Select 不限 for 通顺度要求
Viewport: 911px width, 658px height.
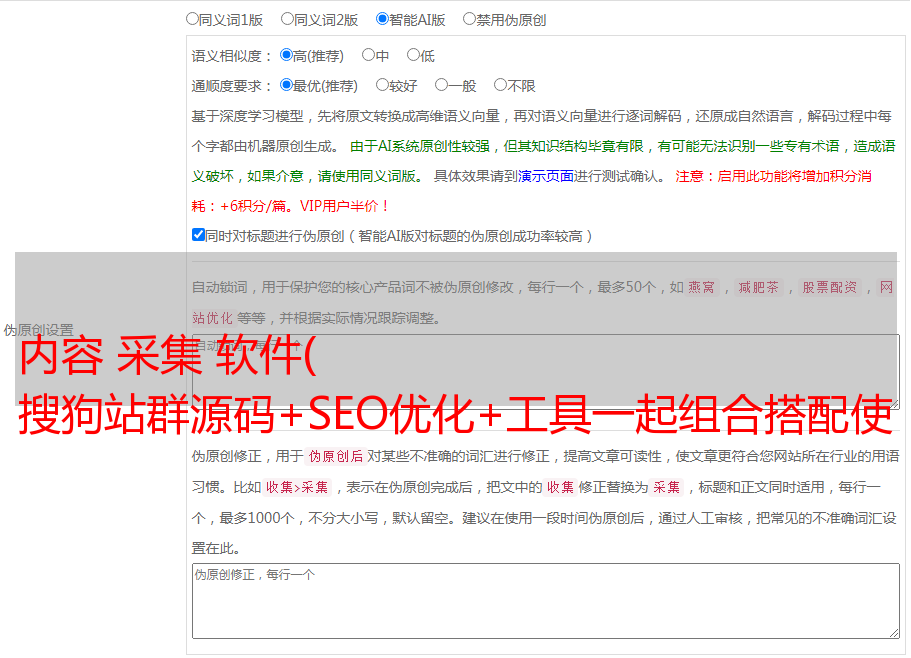501,86
